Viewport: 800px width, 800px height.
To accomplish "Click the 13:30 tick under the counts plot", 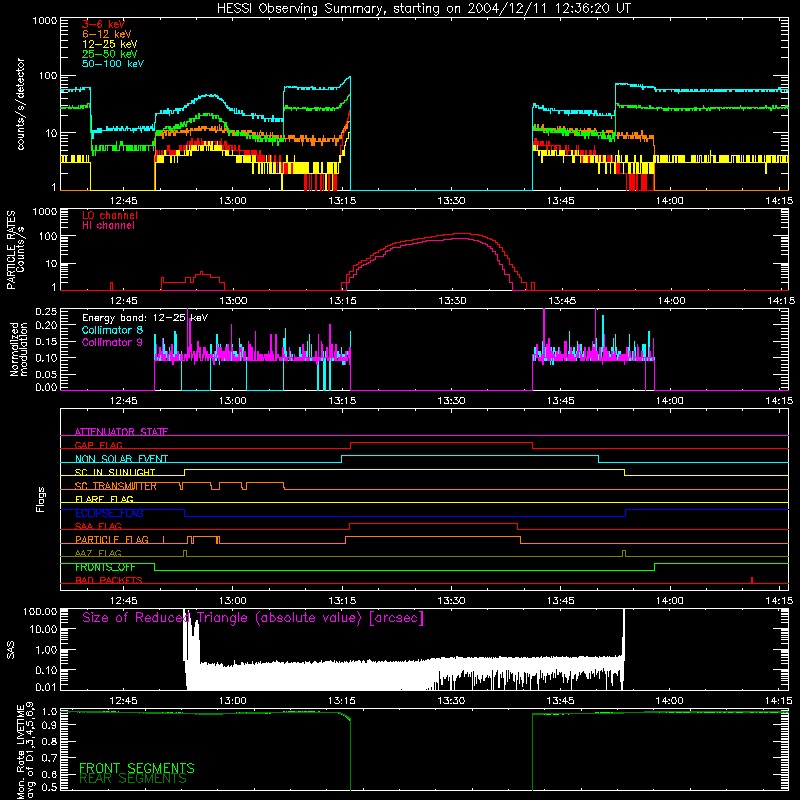I will (452, 201).
